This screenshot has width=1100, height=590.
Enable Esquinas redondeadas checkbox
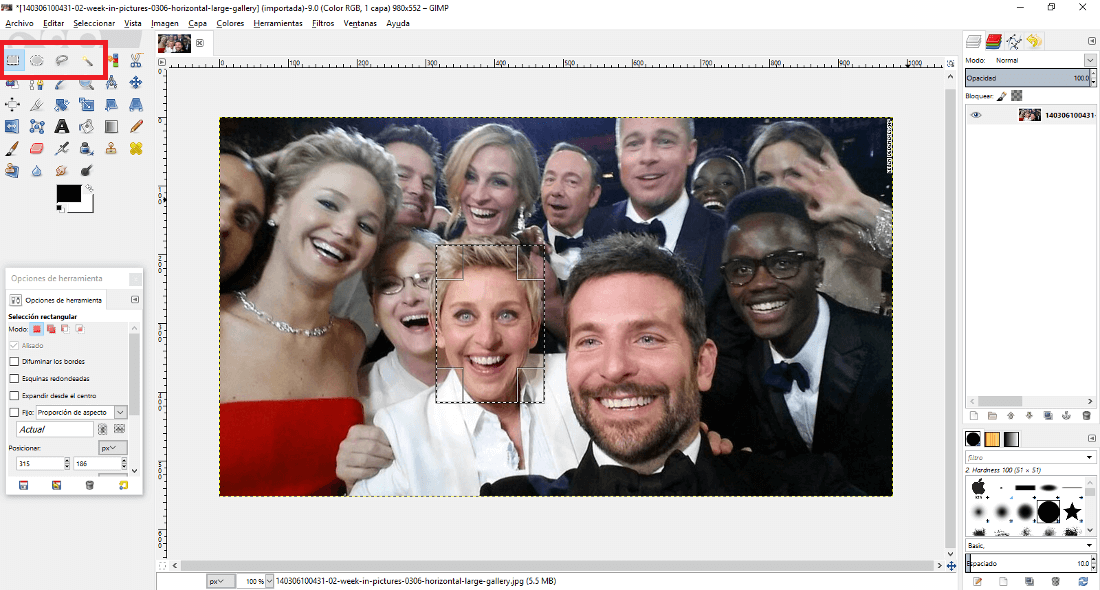[14, 379]
